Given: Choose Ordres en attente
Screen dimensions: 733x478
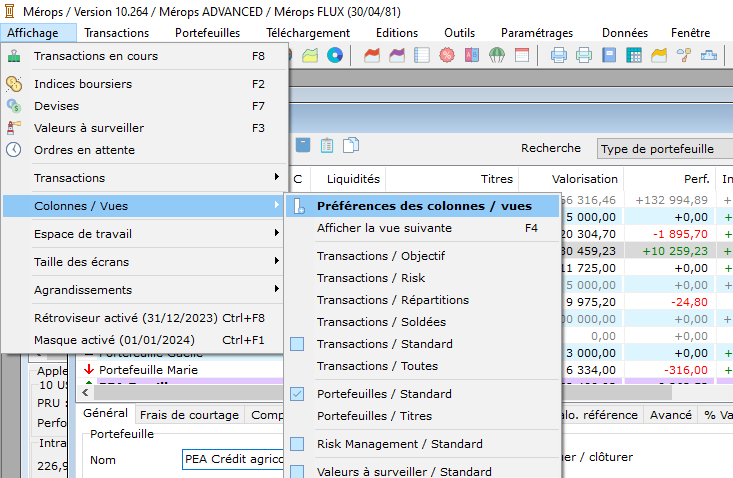Looking at the screenshot, I should tap(144, 150).
